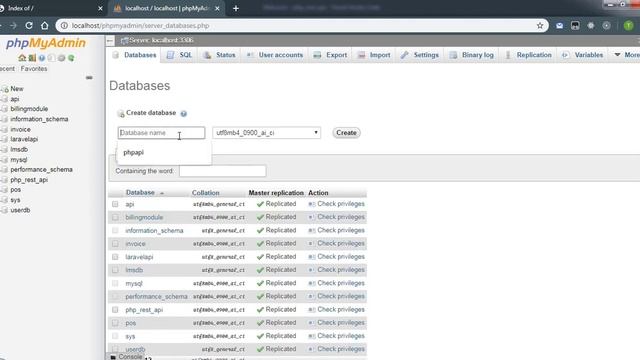Tick the checkbox for mysql database

pos(115,283)
